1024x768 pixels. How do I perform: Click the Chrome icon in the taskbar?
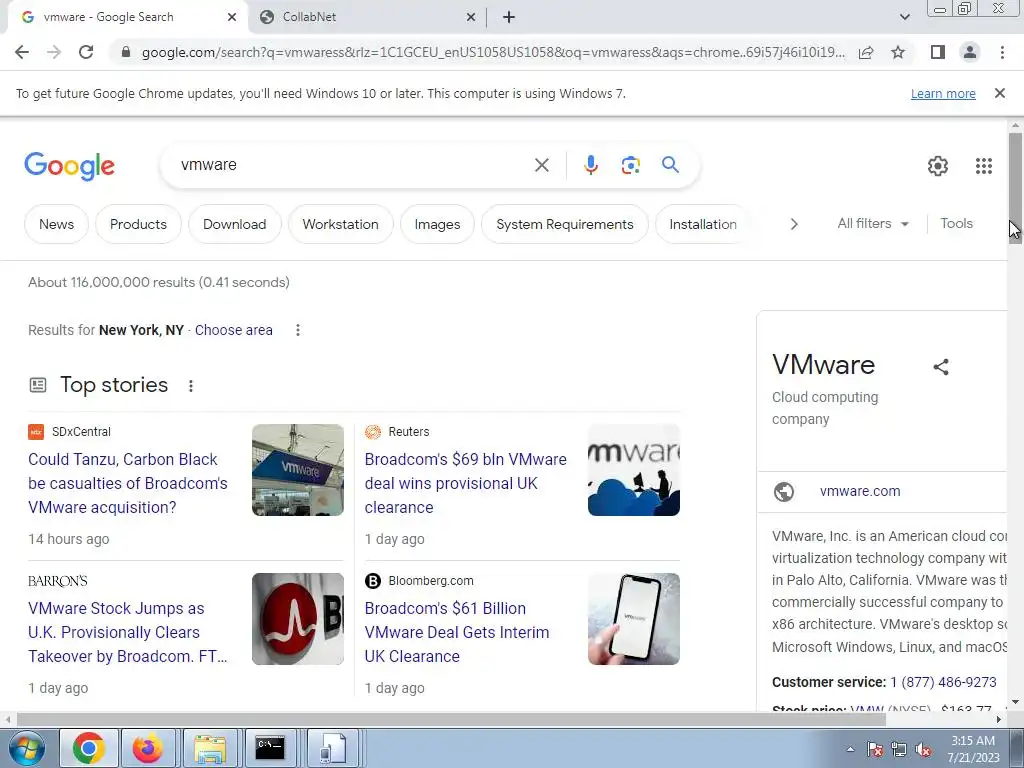pyautogui.click(x=89, y=748)
